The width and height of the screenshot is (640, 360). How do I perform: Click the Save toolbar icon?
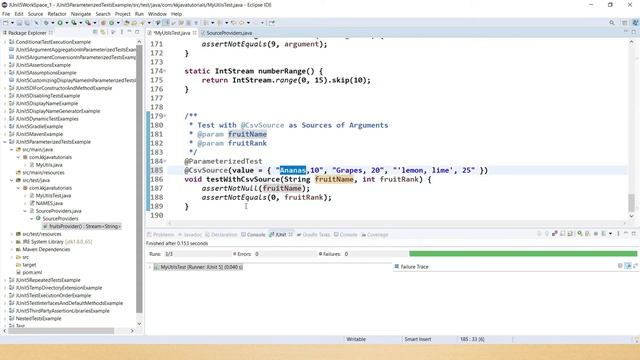[x=19, y=23]
